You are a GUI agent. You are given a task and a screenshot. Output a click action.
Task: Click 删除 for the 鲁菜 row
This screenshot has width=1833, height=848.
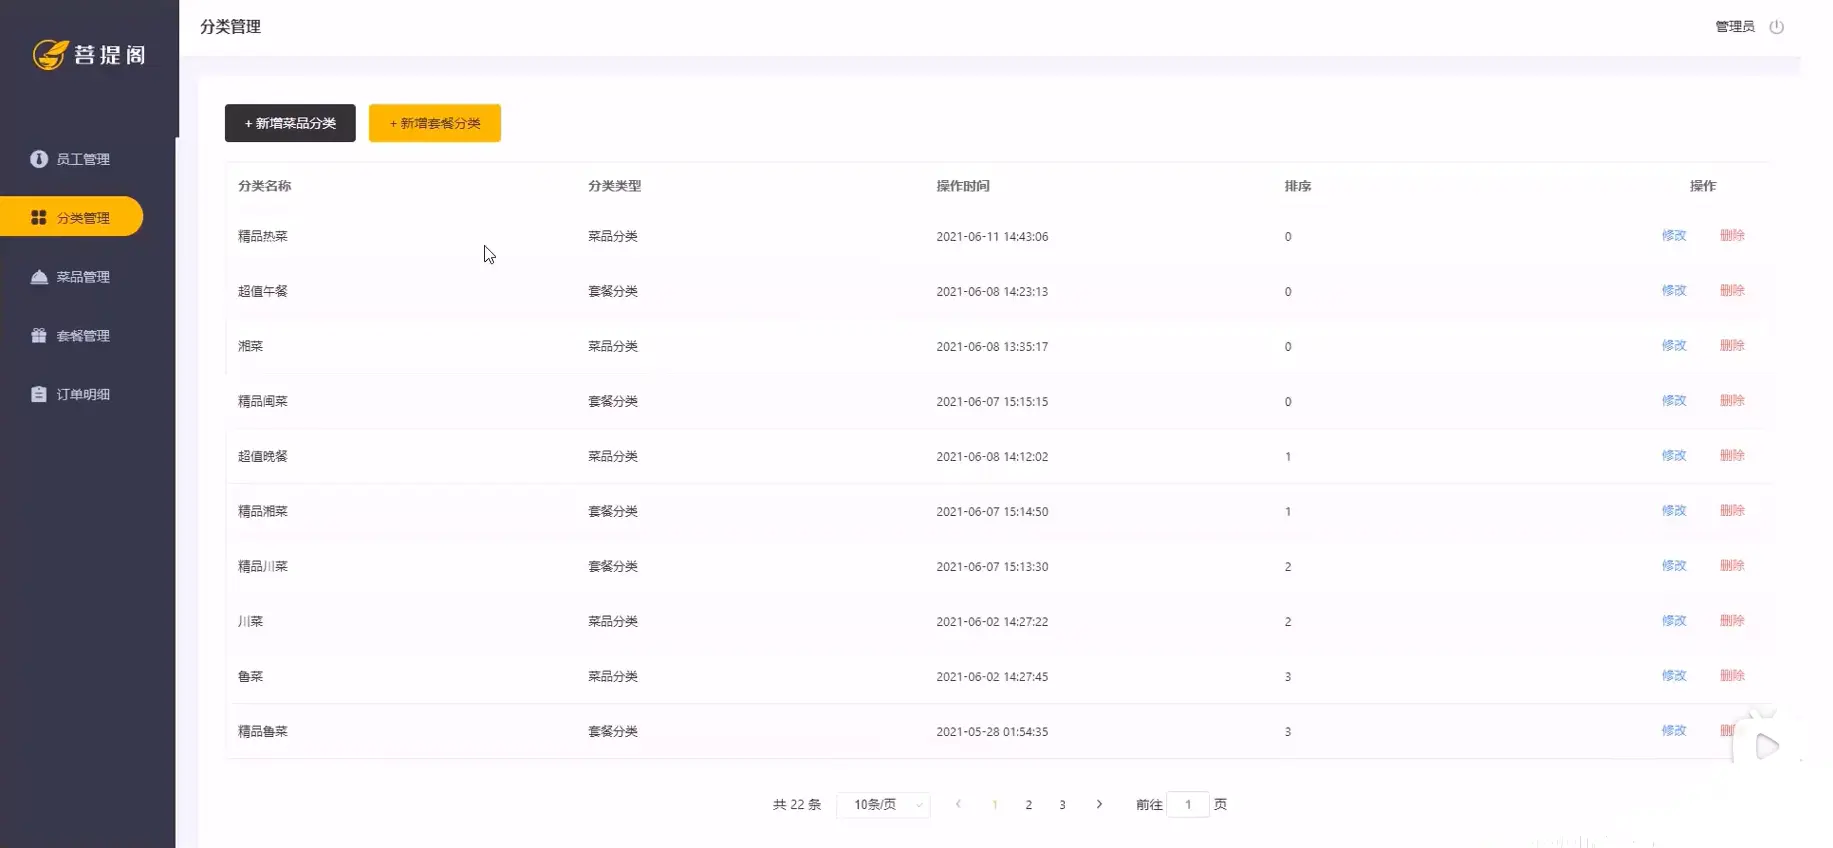(1732, 676)
